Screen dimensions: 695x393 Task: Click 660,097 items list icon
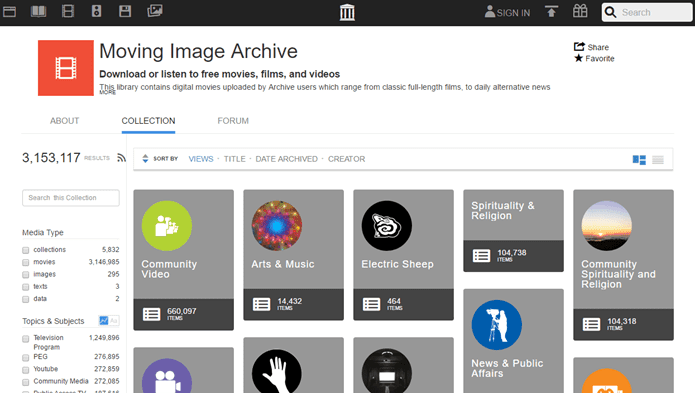click(151, 314)
